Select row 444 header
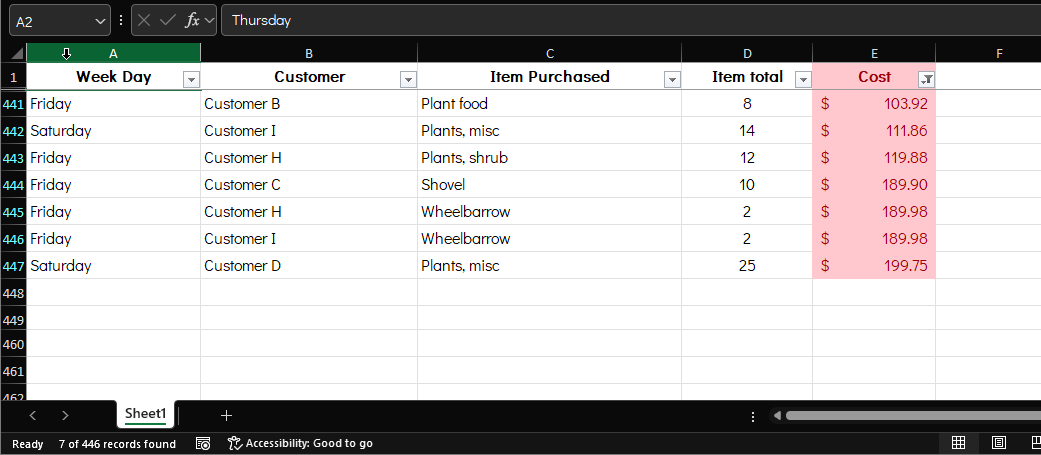 pos(13,184)
